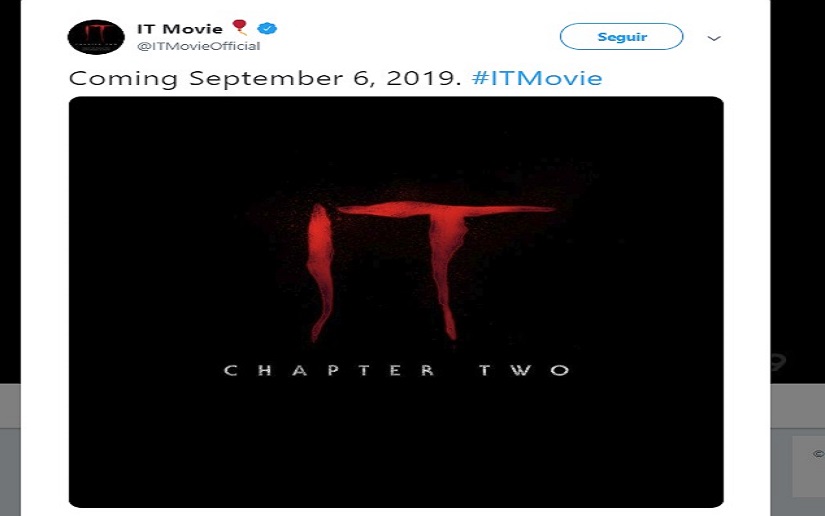The height and width of the screenshot is (516, 825).
Task: Click the blue verified badge
Action: pyautogui.click(x=267, y=28)
